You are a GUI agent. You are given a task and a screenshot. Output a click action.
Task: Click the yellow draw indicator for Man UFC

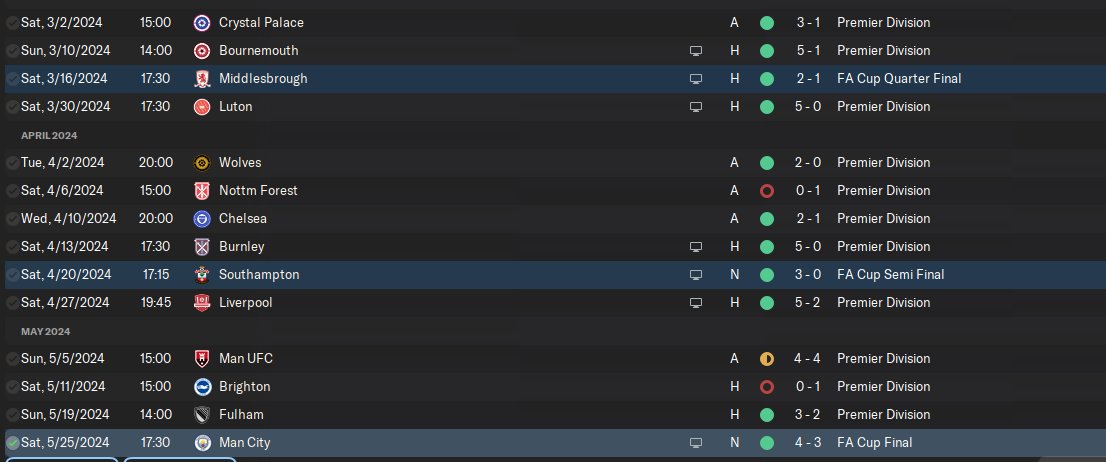767,359
